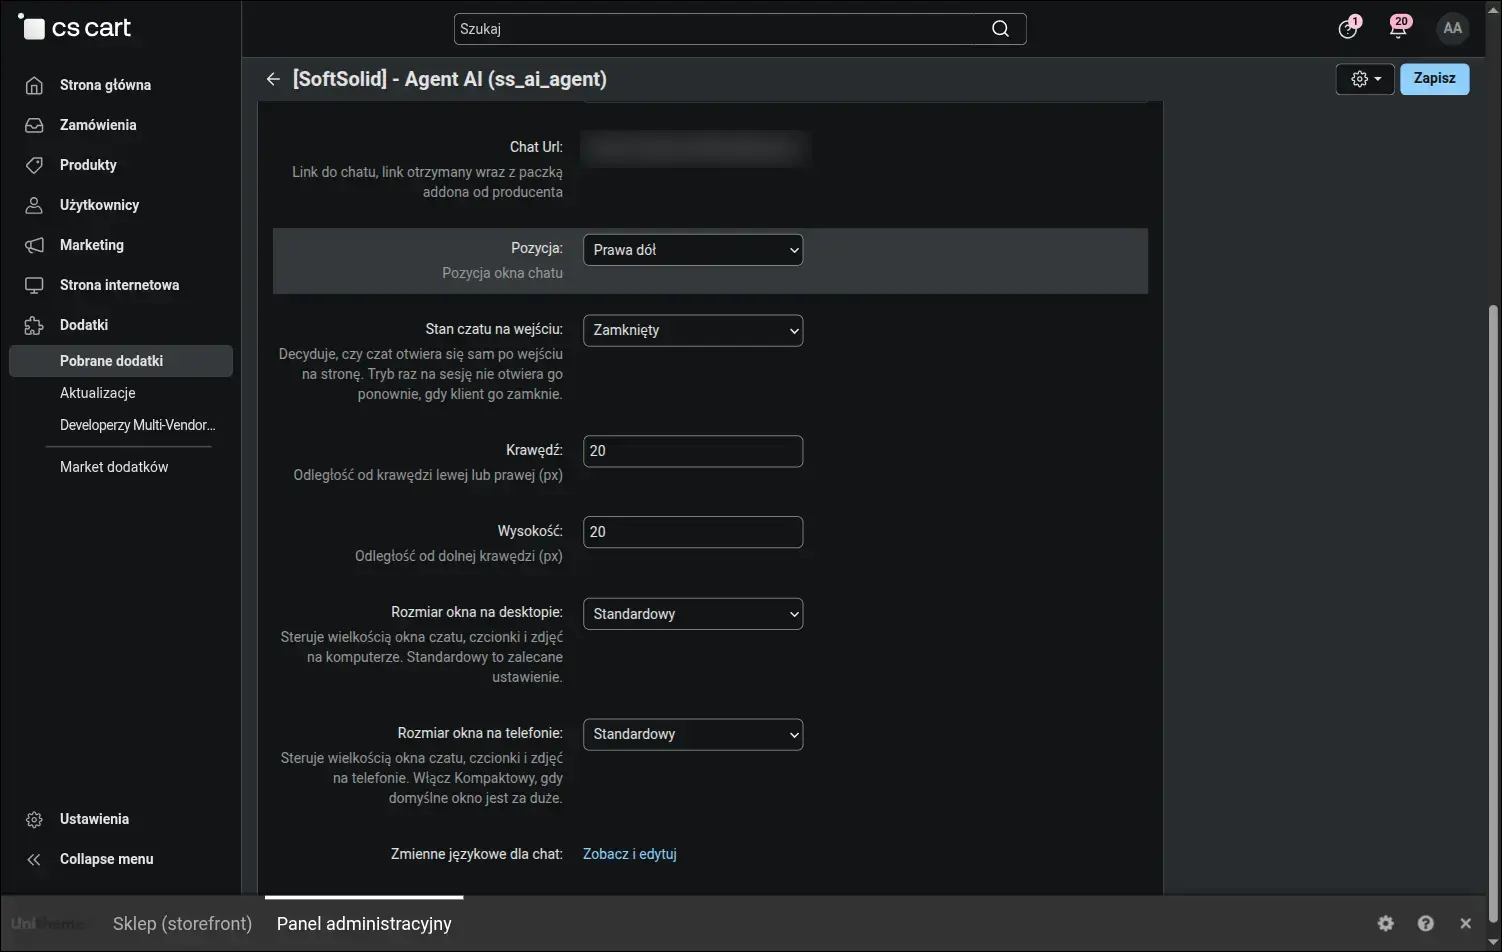This screenshot has height=952, width=1502.
Task: Click the Chat Url input field
Action: 693,148
